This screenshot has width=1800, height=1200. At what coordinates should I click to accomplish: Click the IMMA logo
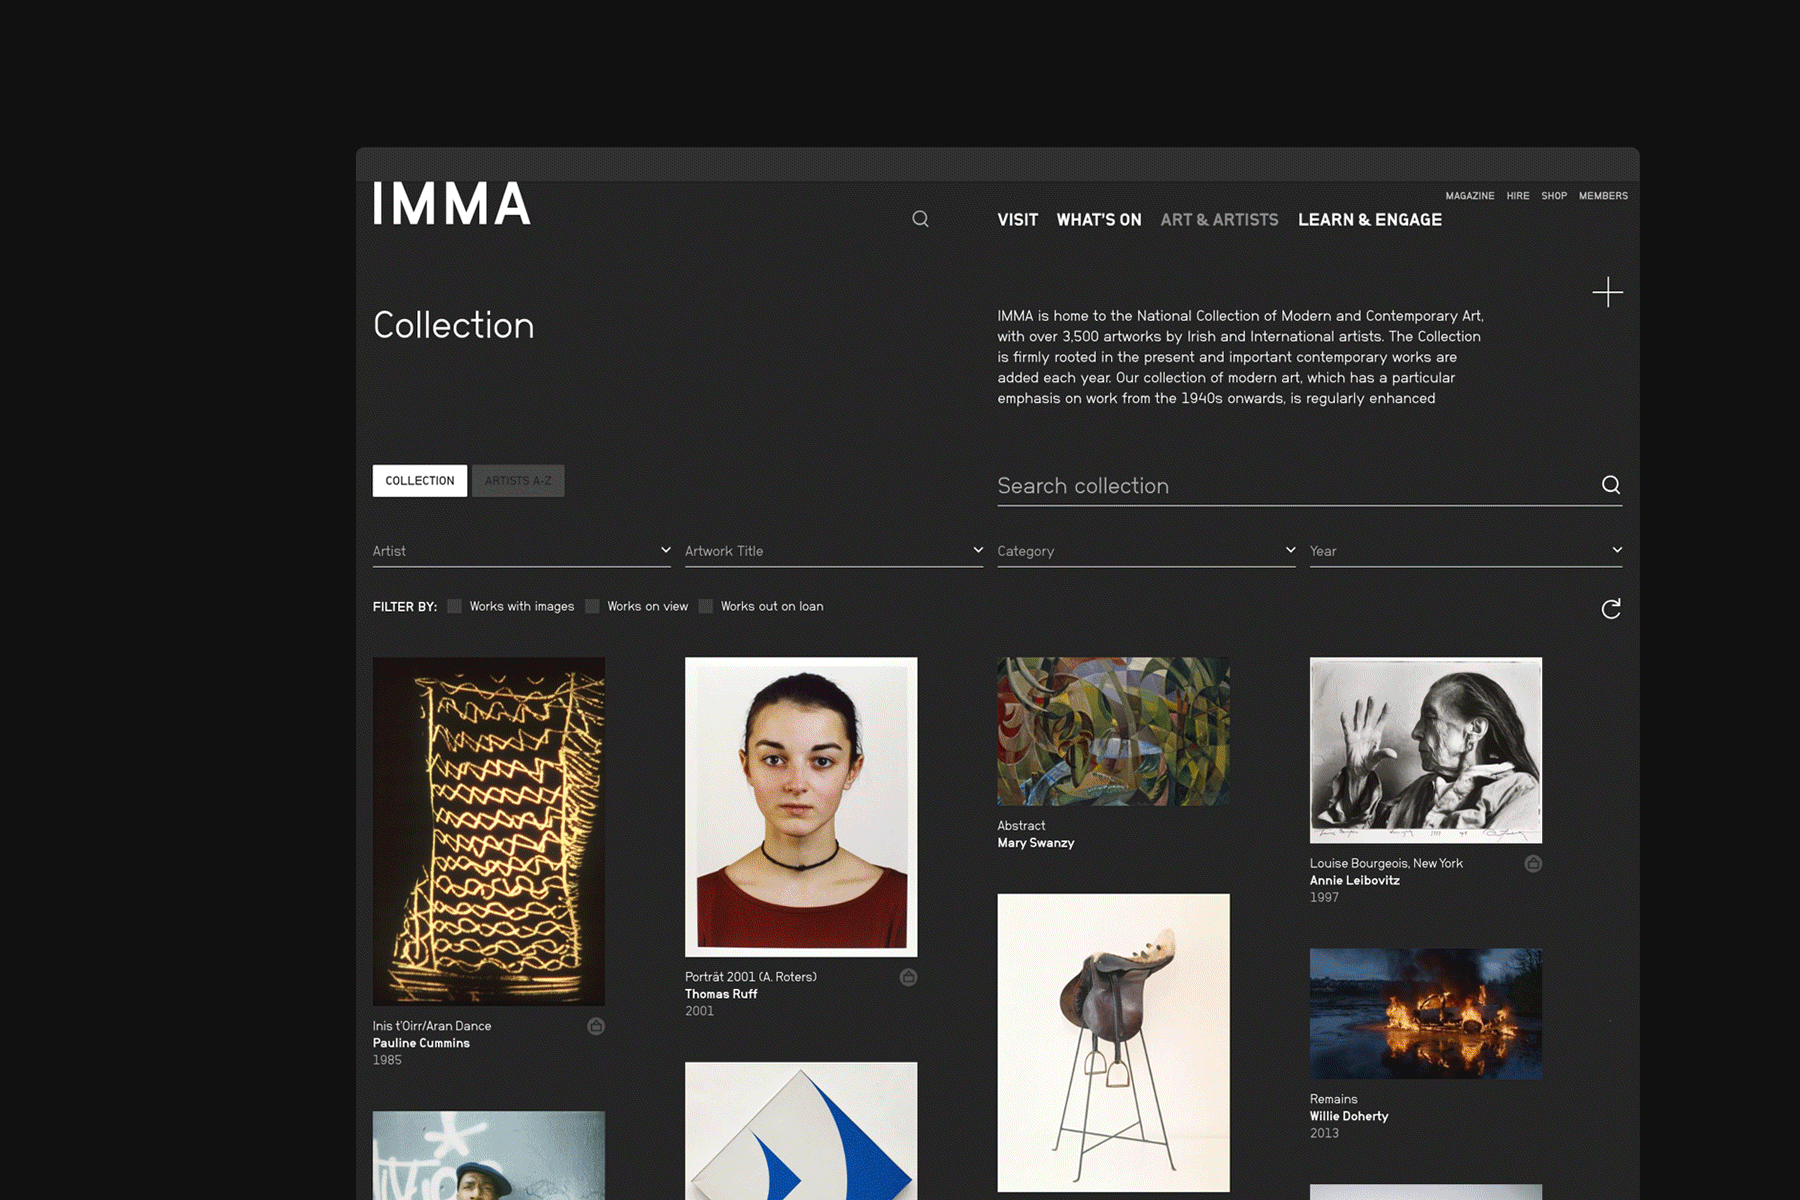(x=452, y=204)
